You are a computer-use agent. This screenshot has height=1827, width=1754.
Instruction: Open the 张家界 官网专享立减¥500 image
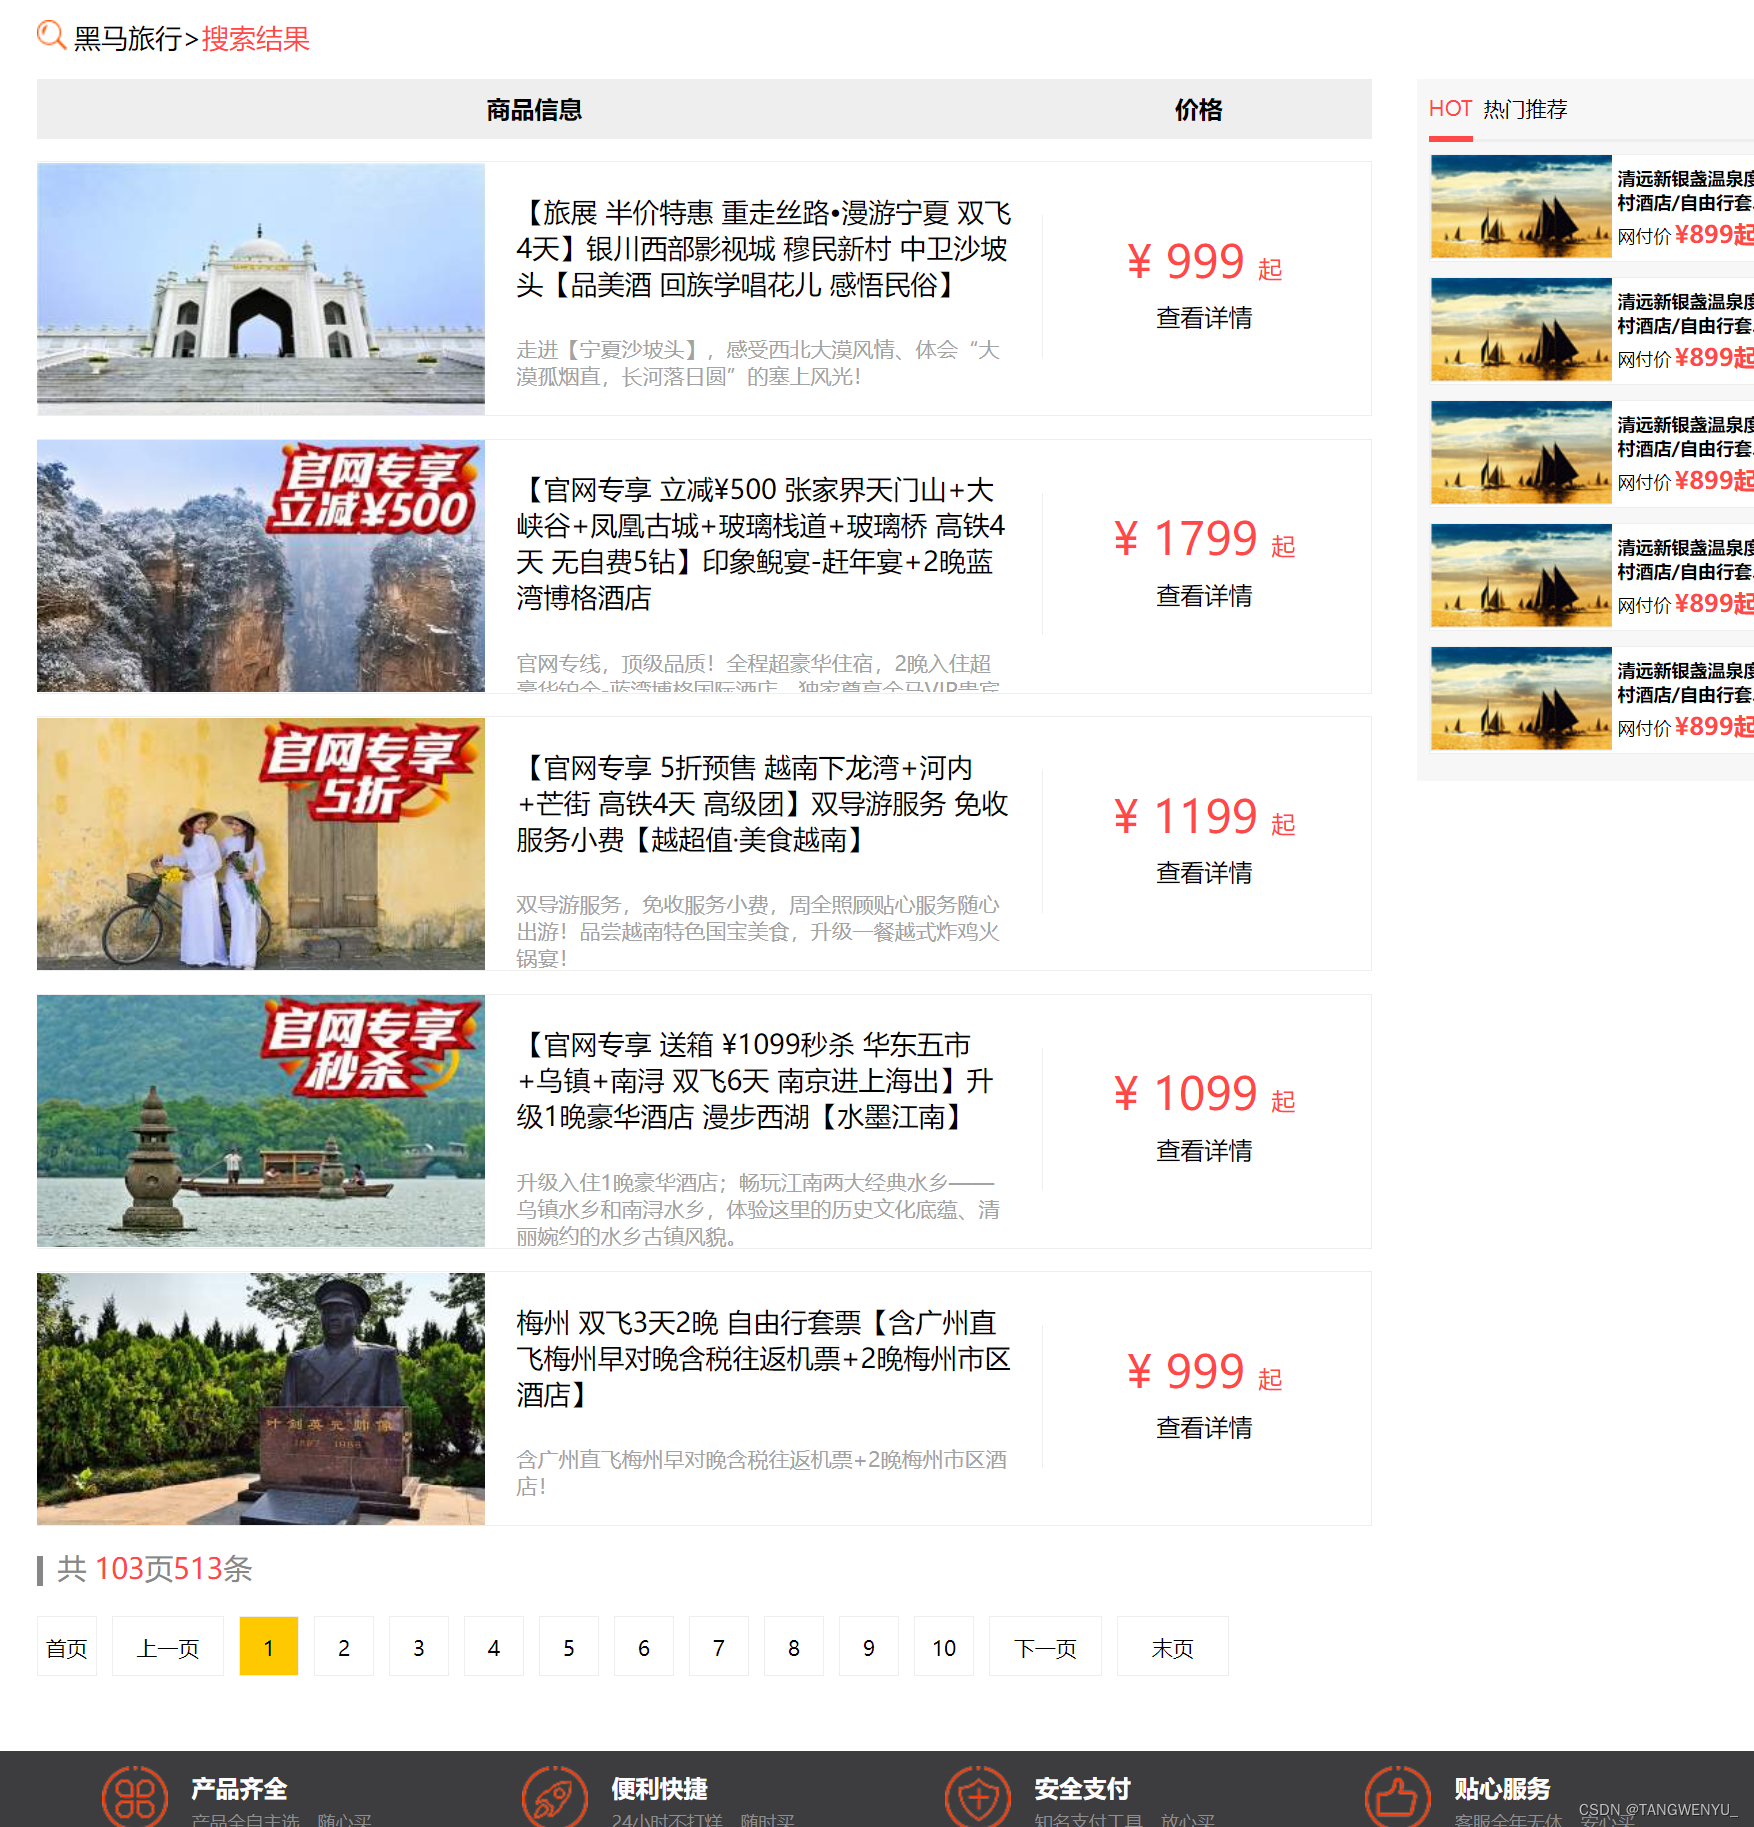[261, 566]
